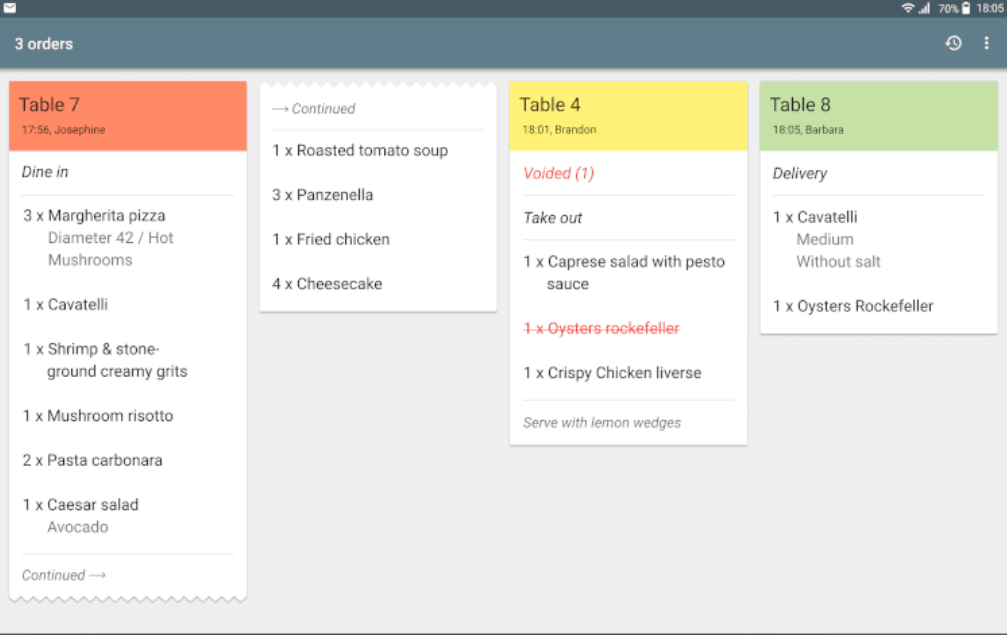Complete the Table 8 delivery order
The width and height of the screenshot is (1007, 635).
[x=878, y=113]
